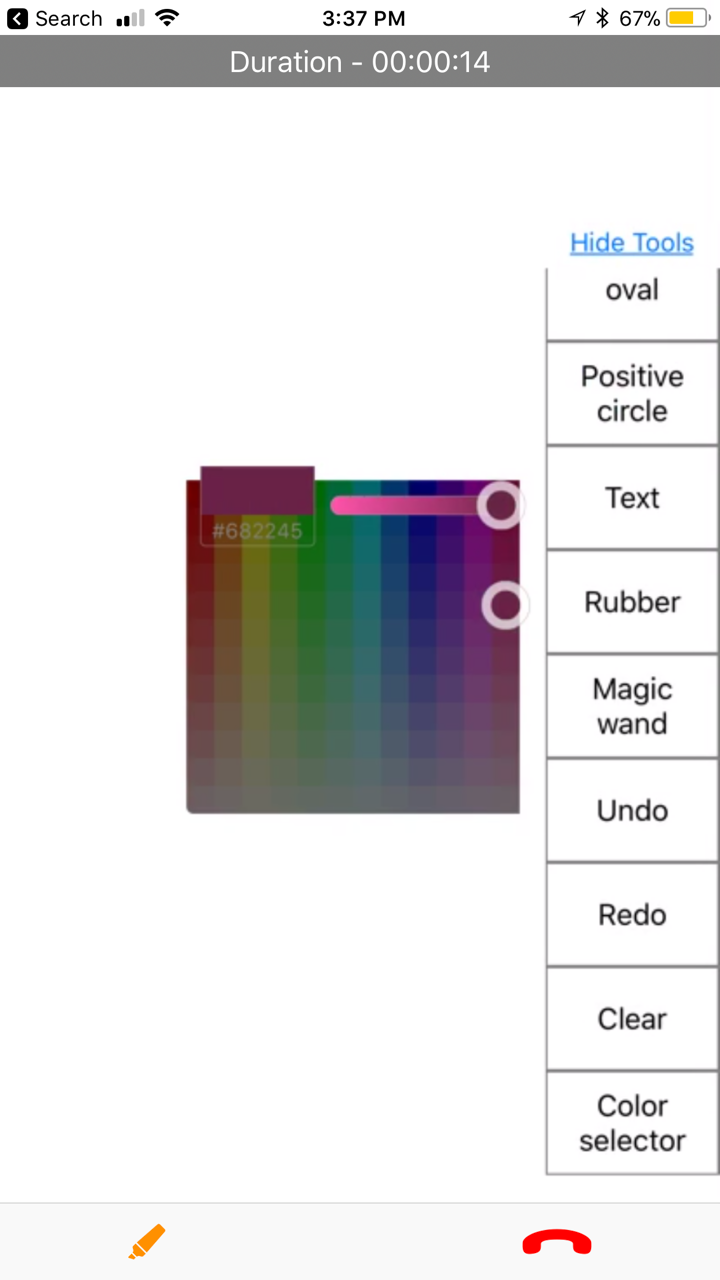This screenshot has height=1280, width=720.
Task: Tap the Undo button
Action: (632, 810)
